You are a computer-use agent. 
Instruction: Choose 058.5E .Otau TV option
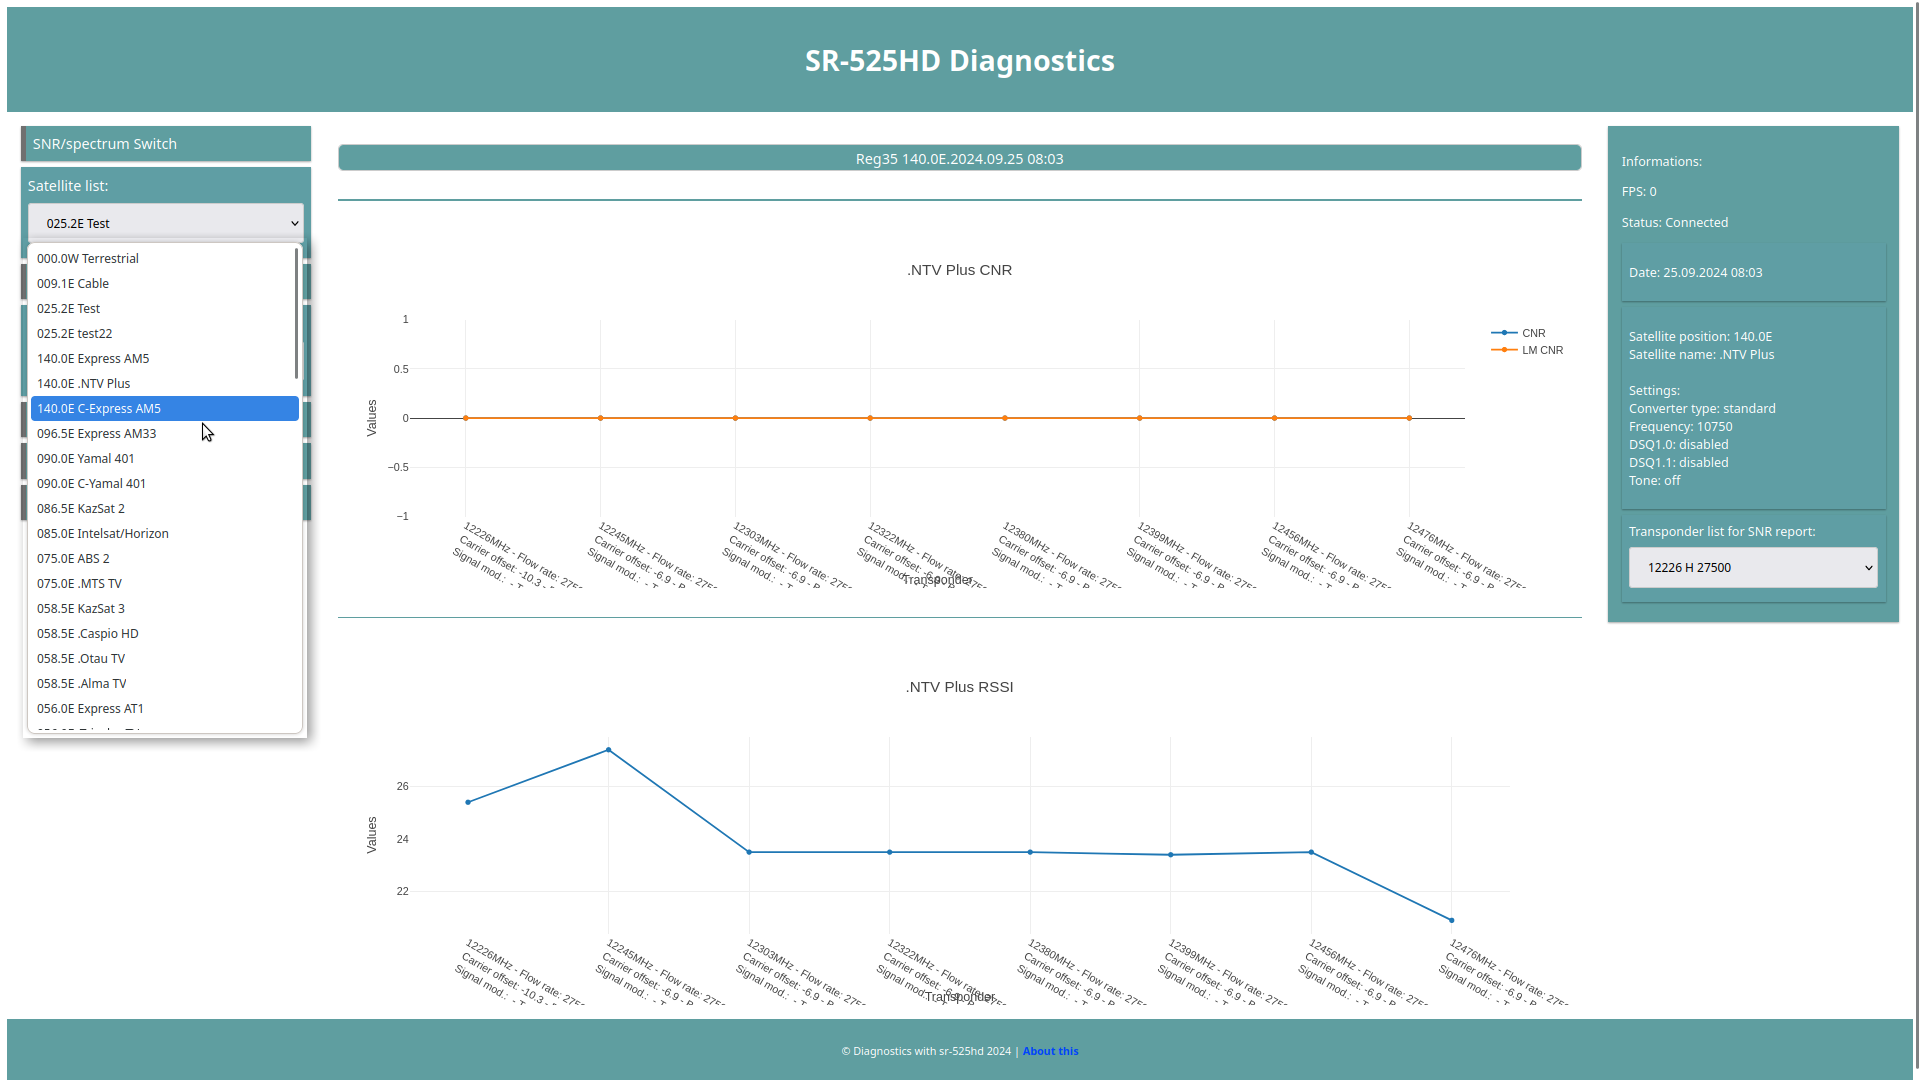point(165,658)
